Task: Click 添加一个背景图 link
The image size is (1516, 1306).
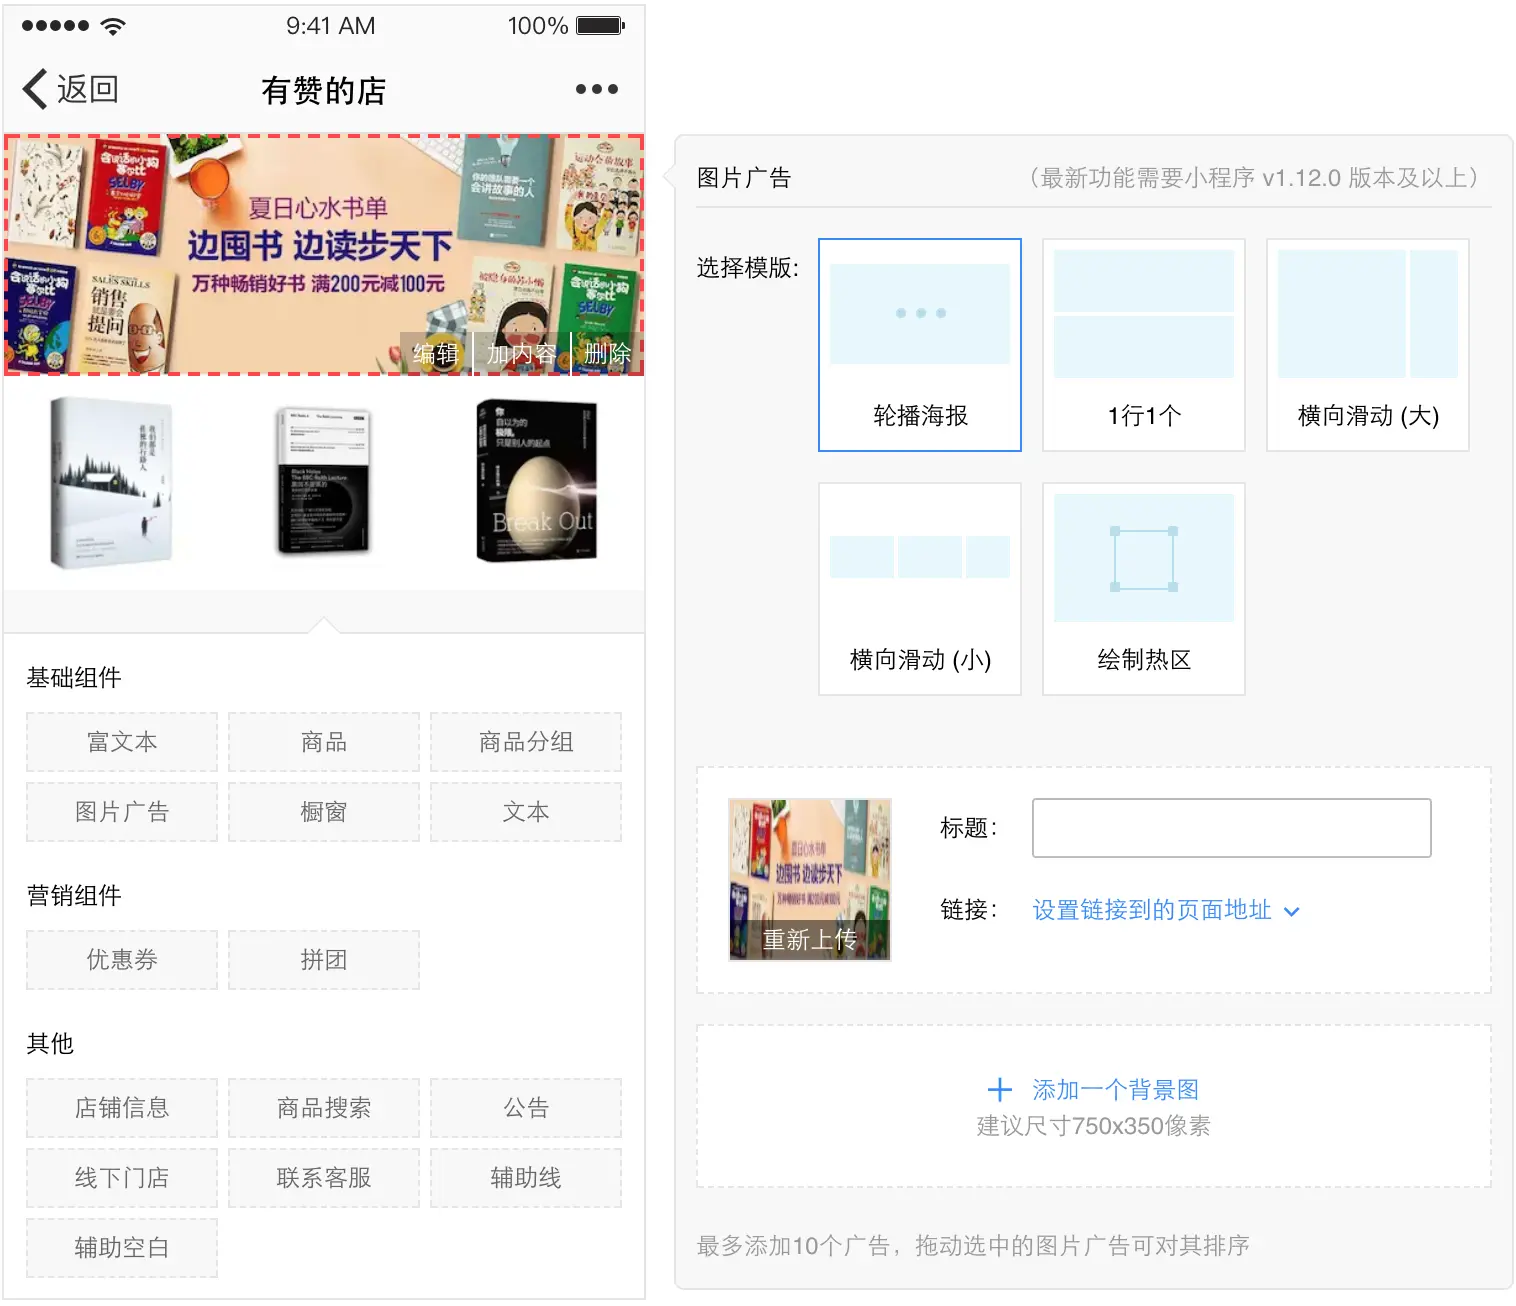Action: click(x=1115, y=1089)
